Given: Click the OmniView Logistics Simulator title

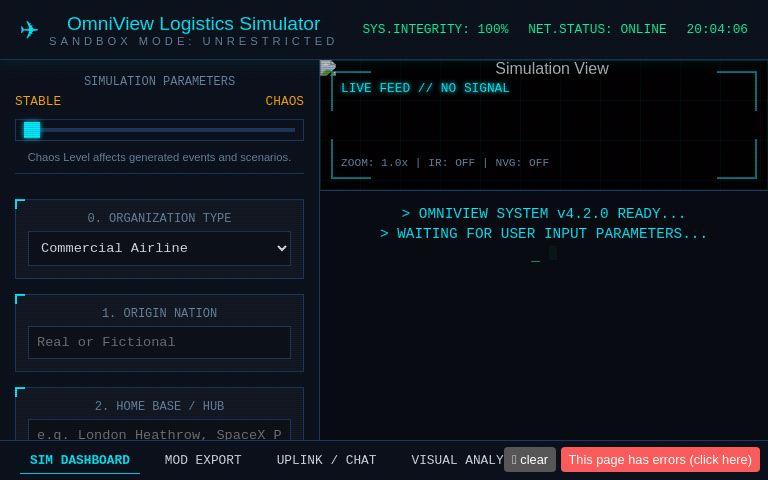Looking at the screenshot, I should tap(193, 24).
